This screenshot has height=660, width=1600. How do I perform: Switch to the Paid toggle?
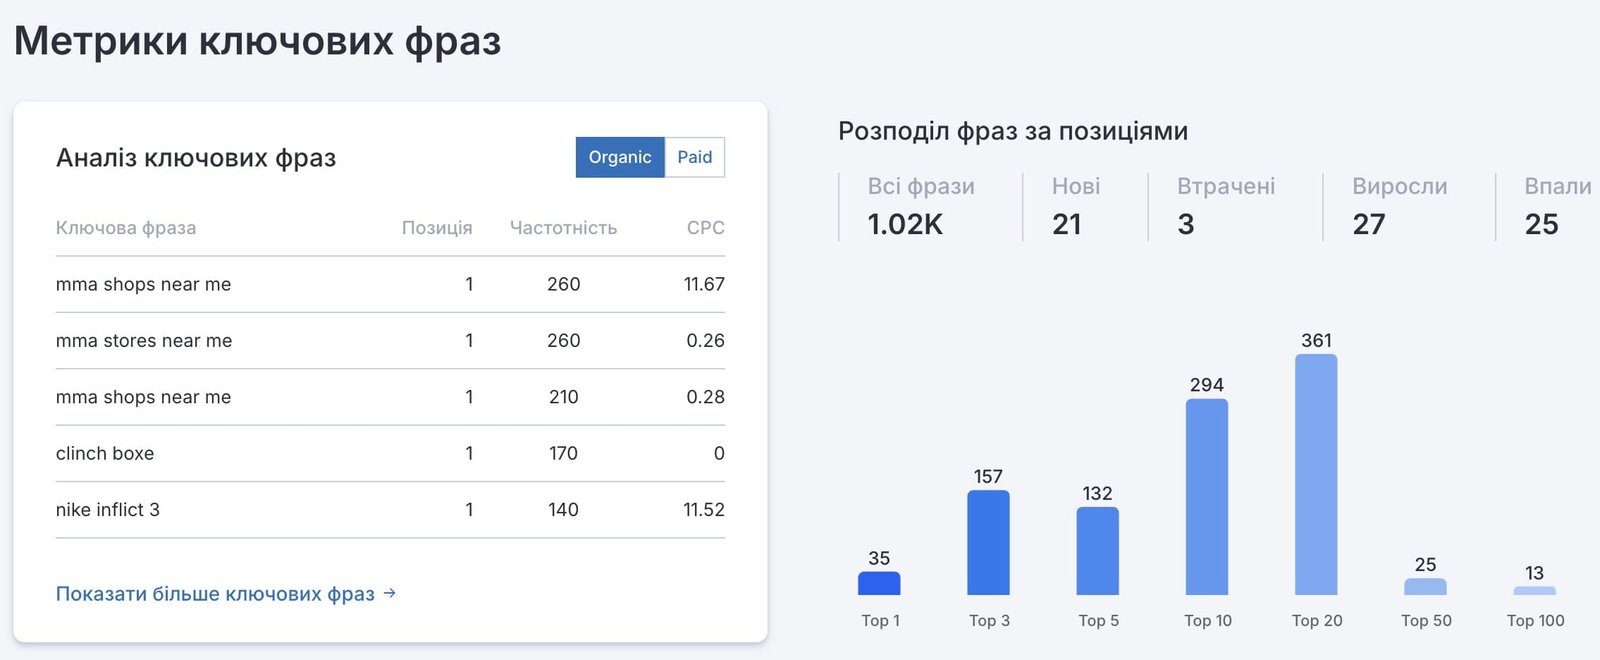pos(695,157)
